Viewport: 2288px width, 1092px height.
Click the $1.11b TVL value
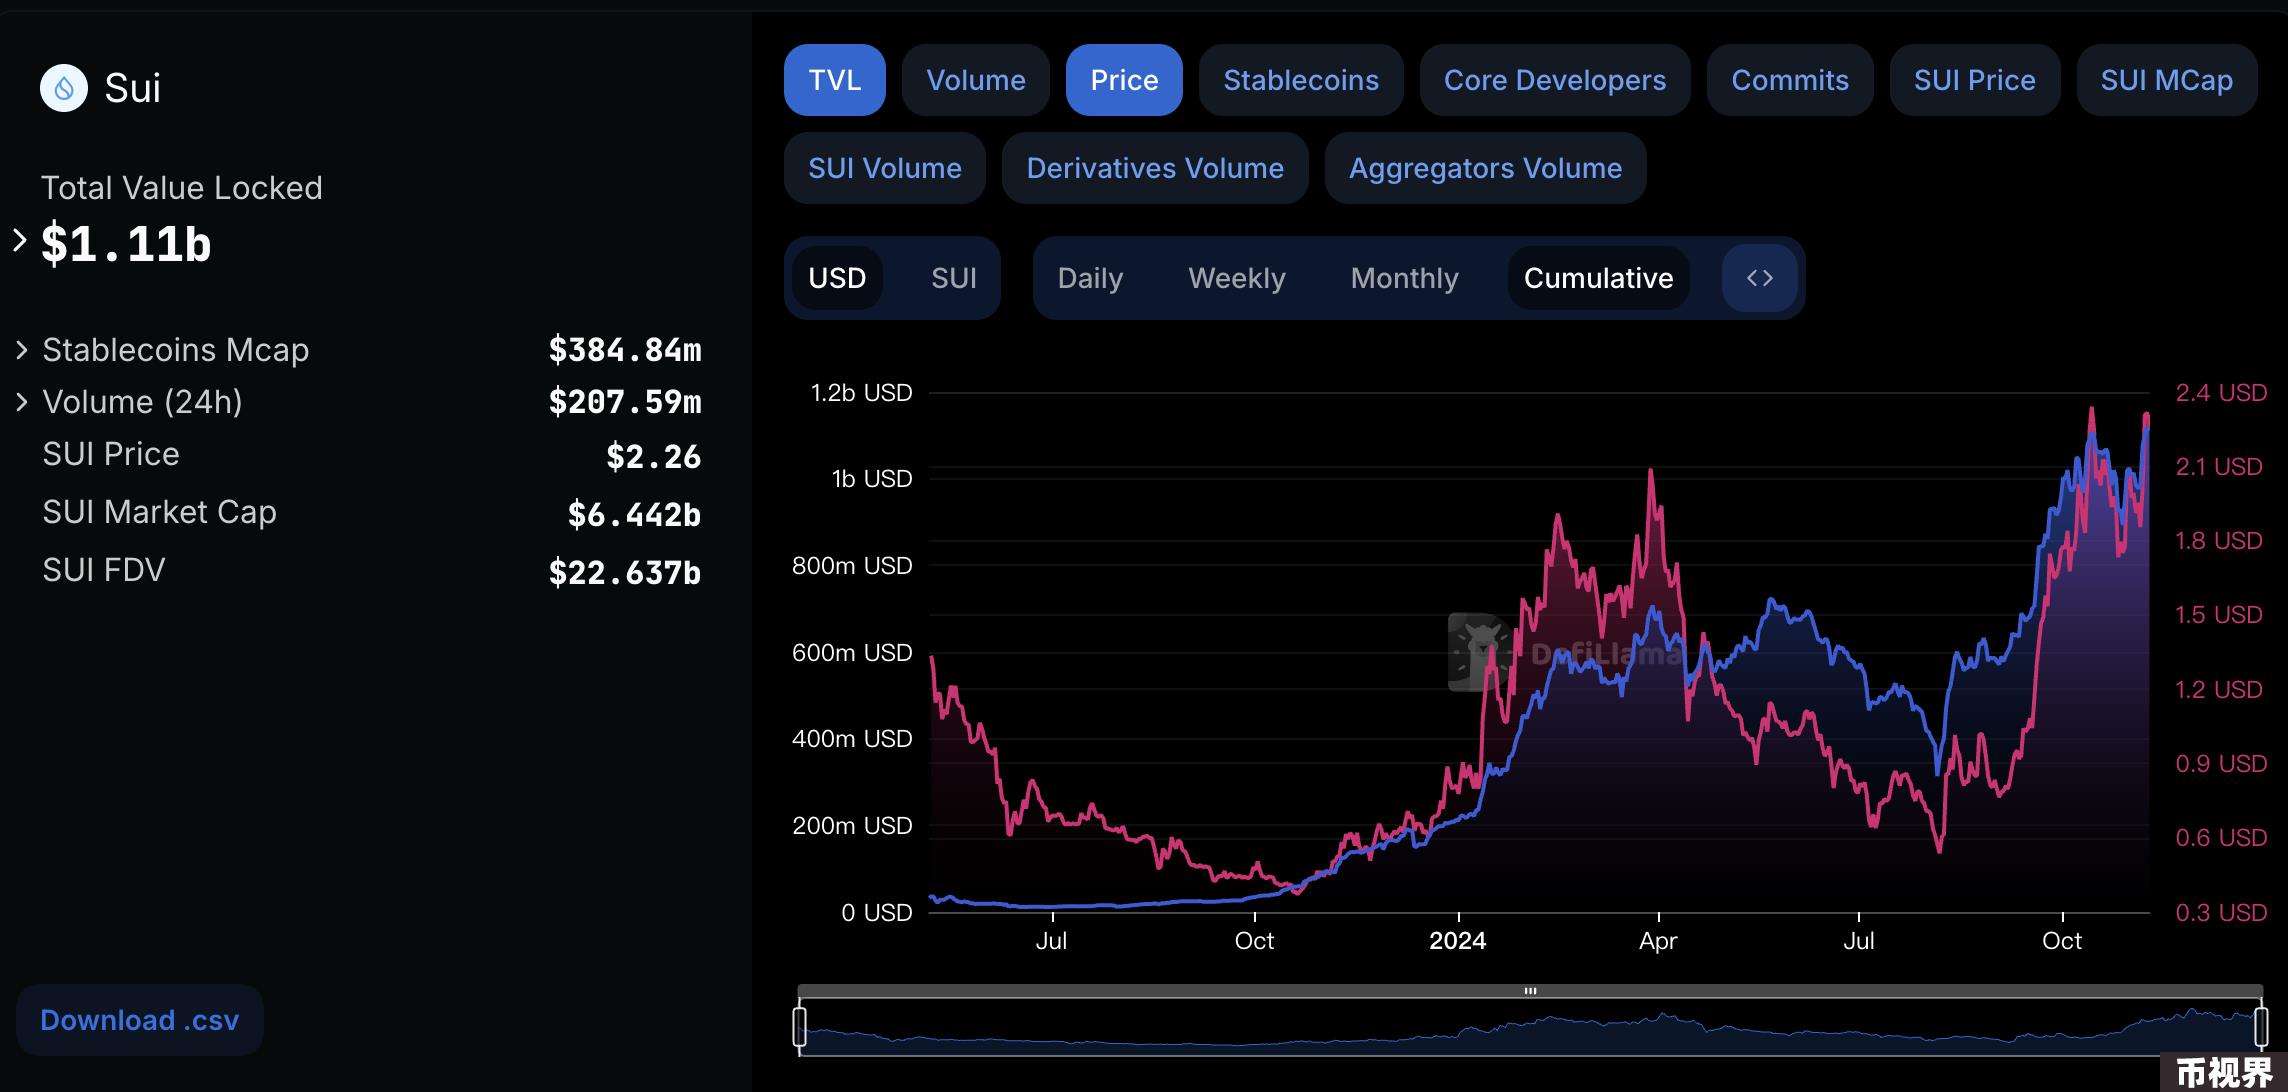pyautogui.click(x=126, y=244)
